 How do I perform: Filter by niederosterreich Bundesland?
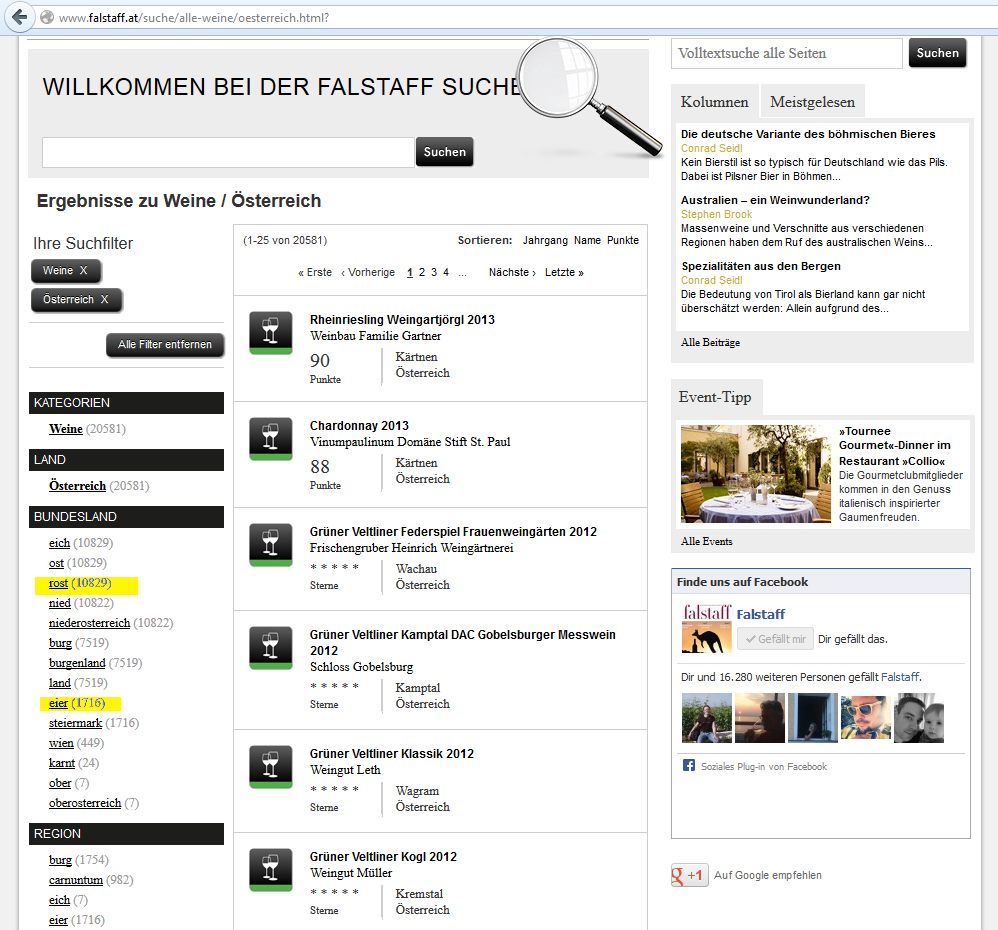pyautogui.click(x=89, y=623)
